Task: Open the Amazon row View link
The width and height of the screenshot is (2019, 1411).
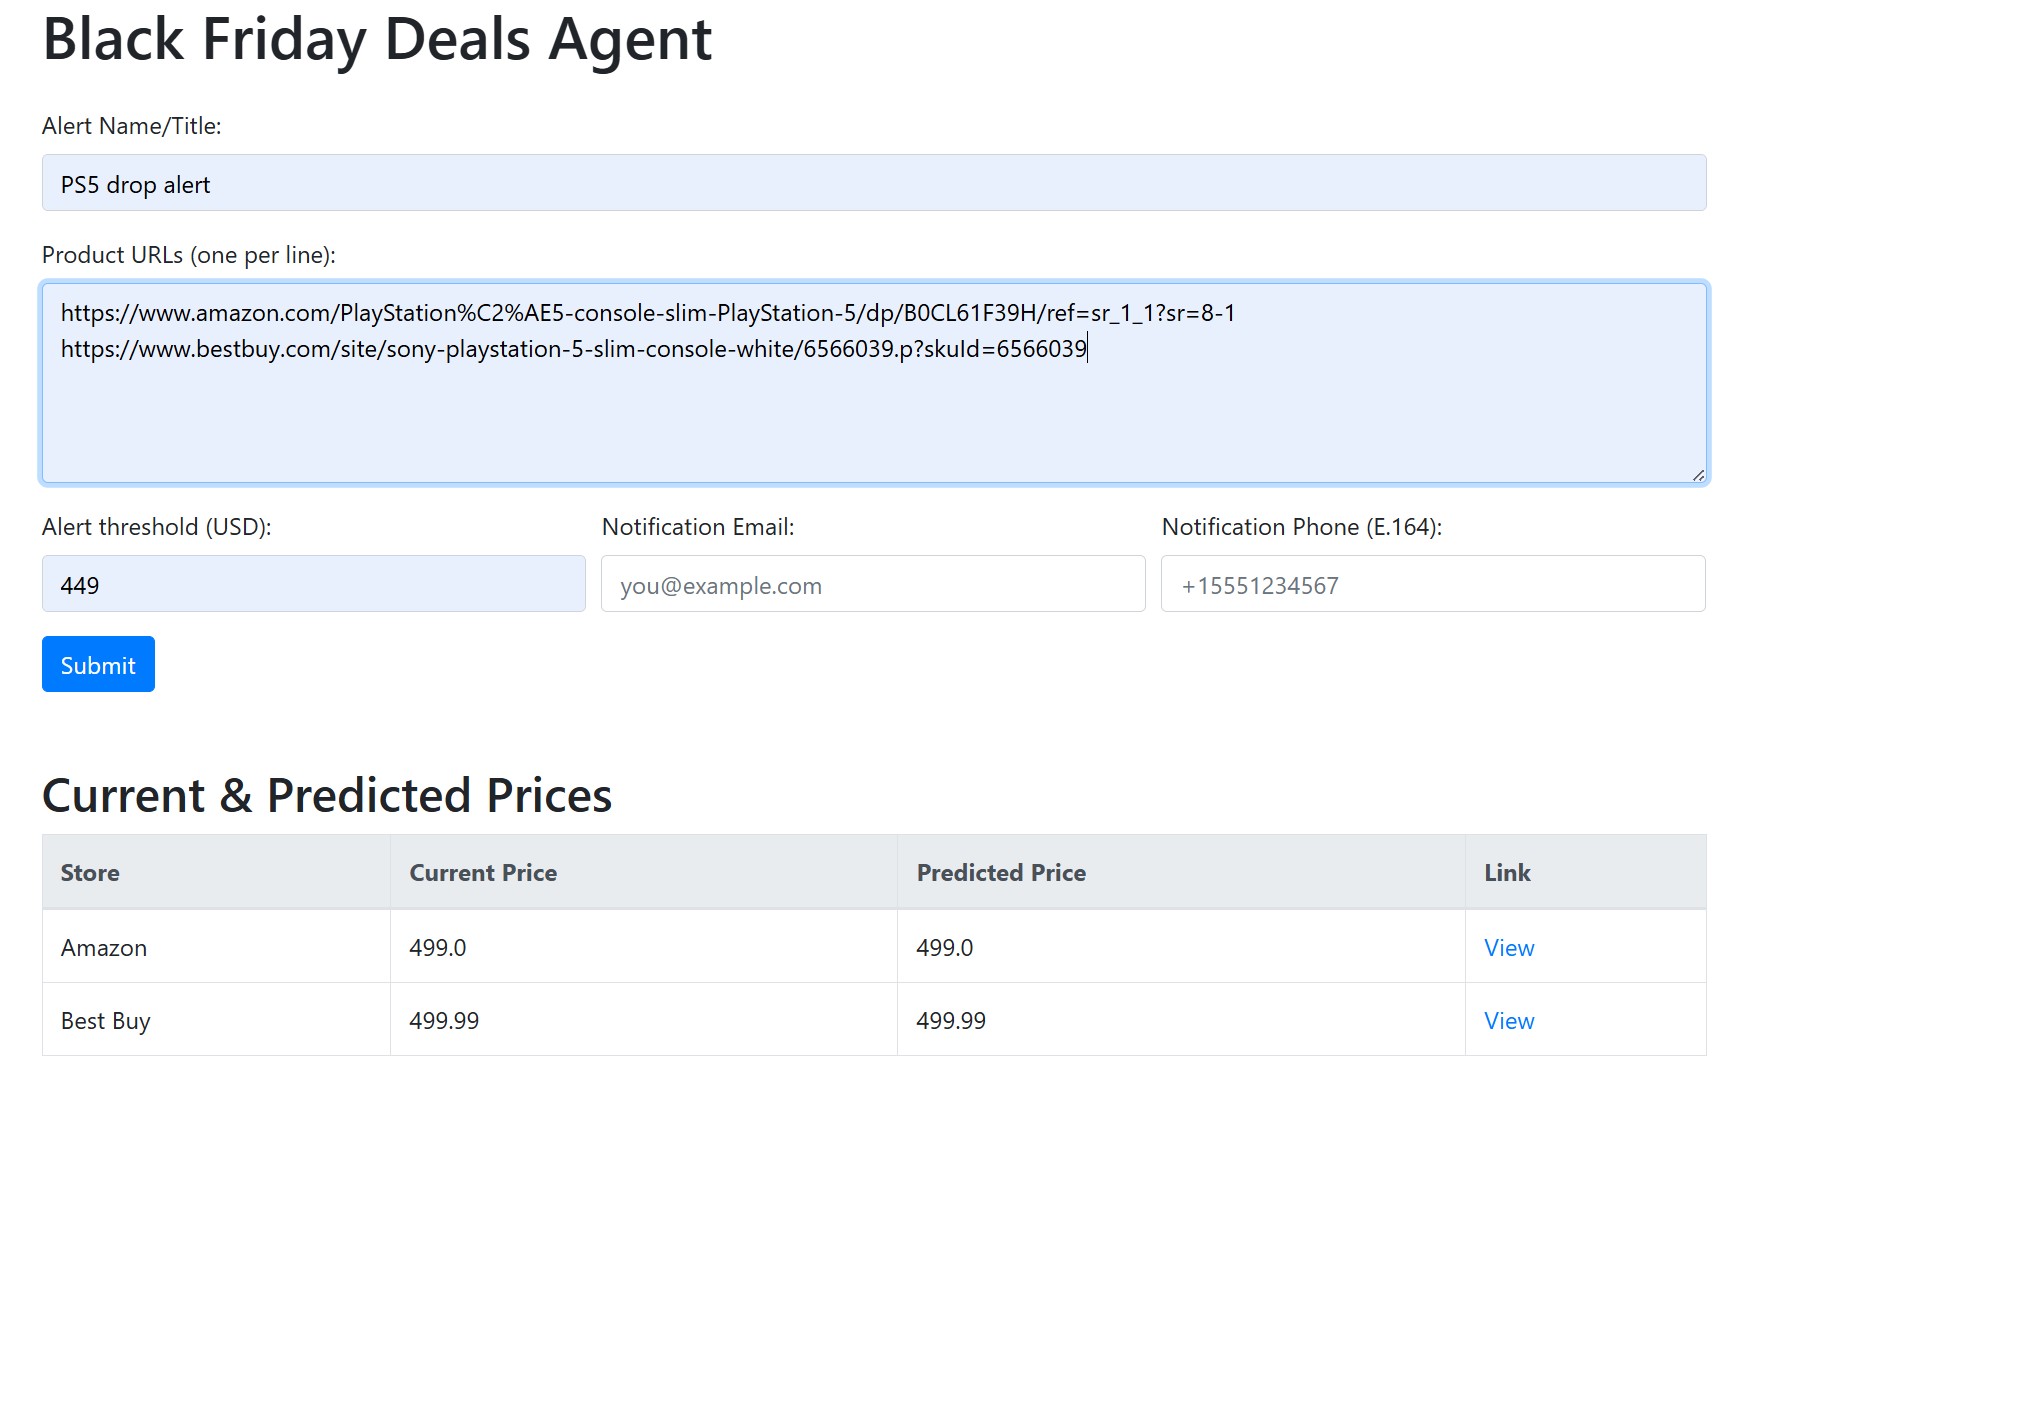Action: coord(1509,948)
